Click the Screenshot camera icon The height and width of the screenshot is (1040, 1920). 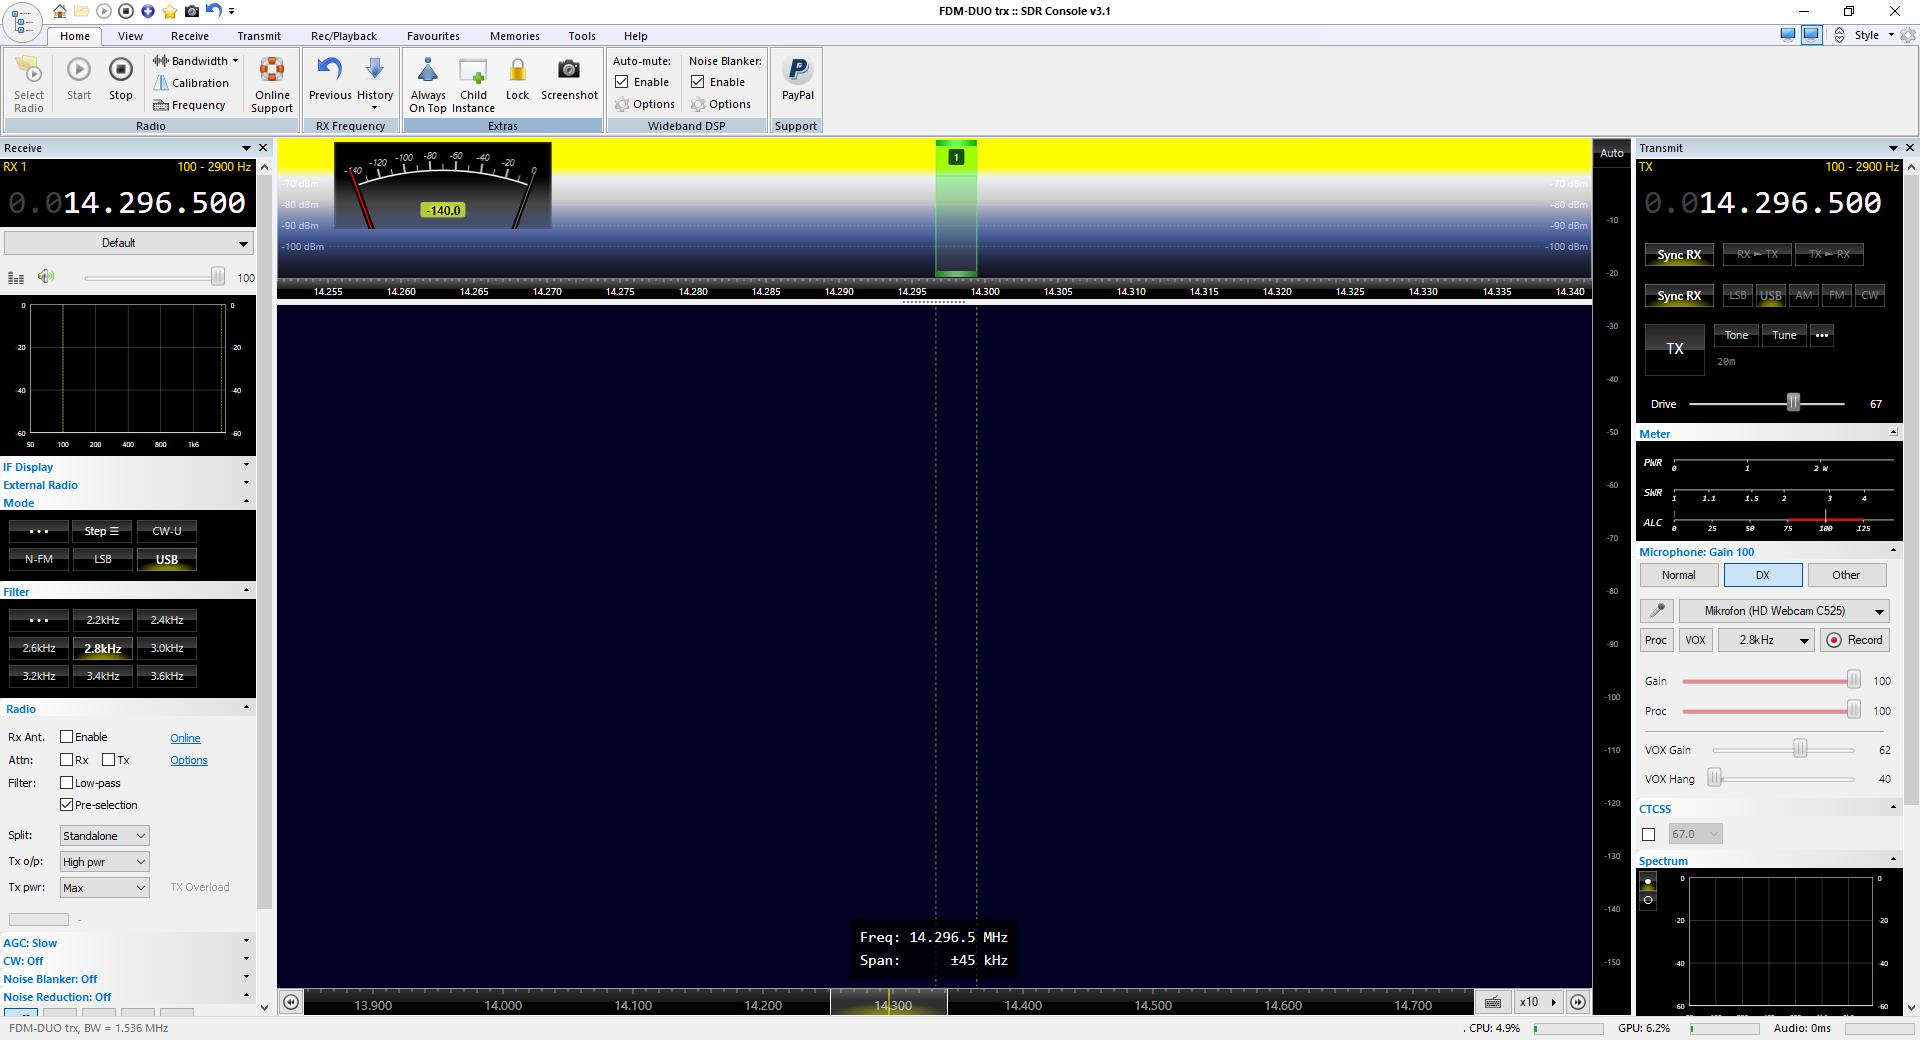point(568,71)
